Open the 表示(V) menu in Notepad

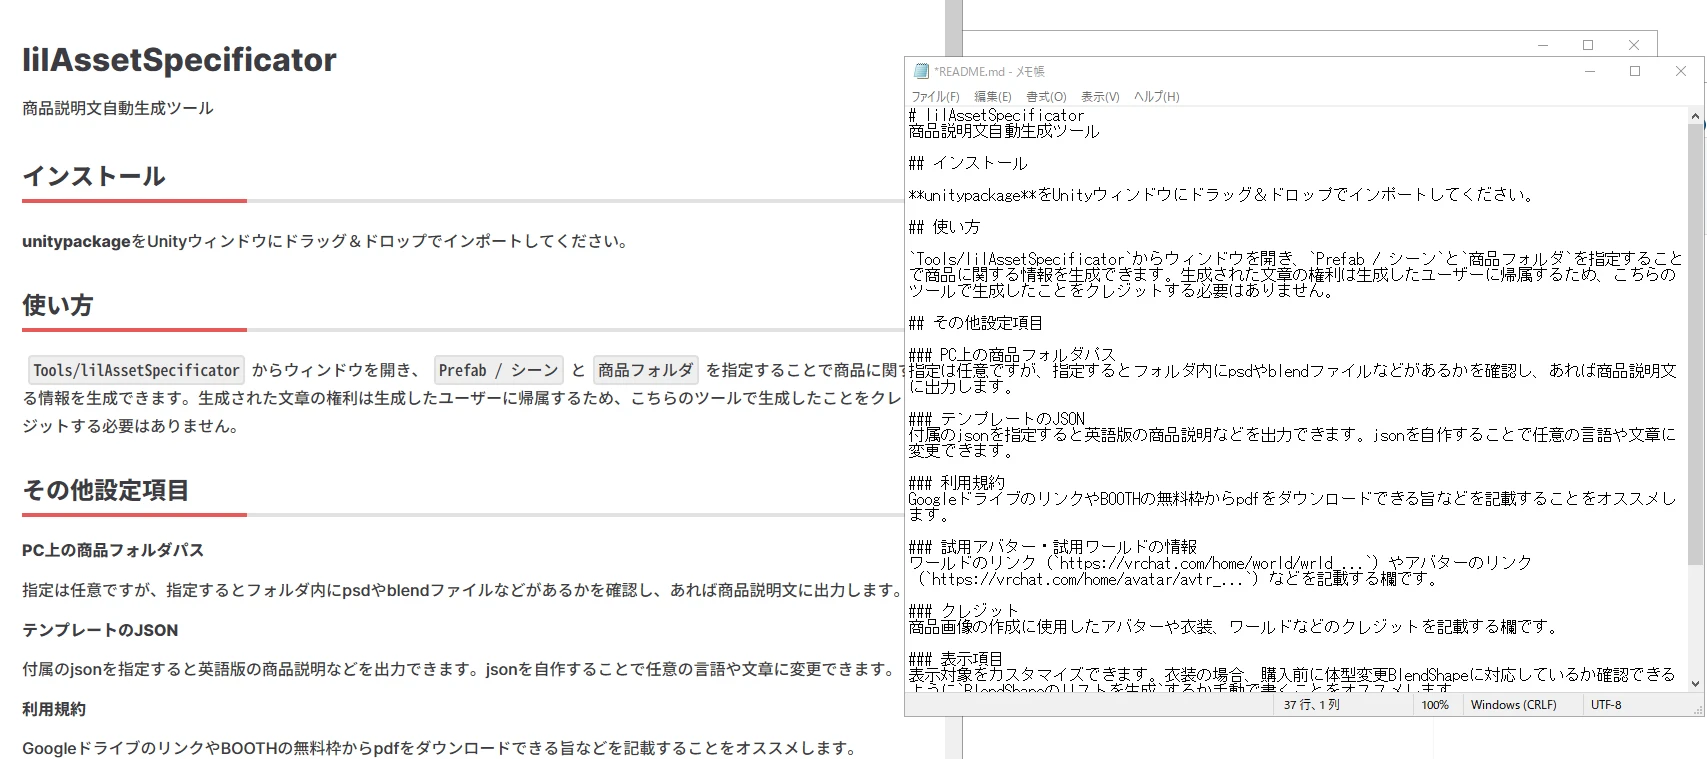click(1100, 97)
